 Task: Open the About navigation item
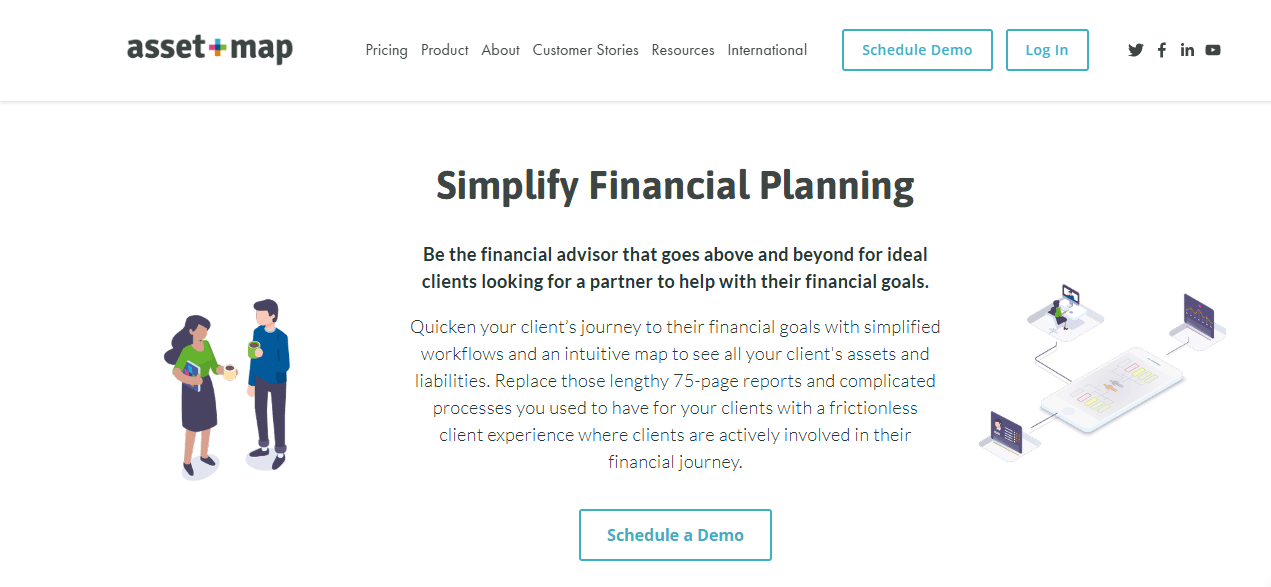[x=500, y=50]
